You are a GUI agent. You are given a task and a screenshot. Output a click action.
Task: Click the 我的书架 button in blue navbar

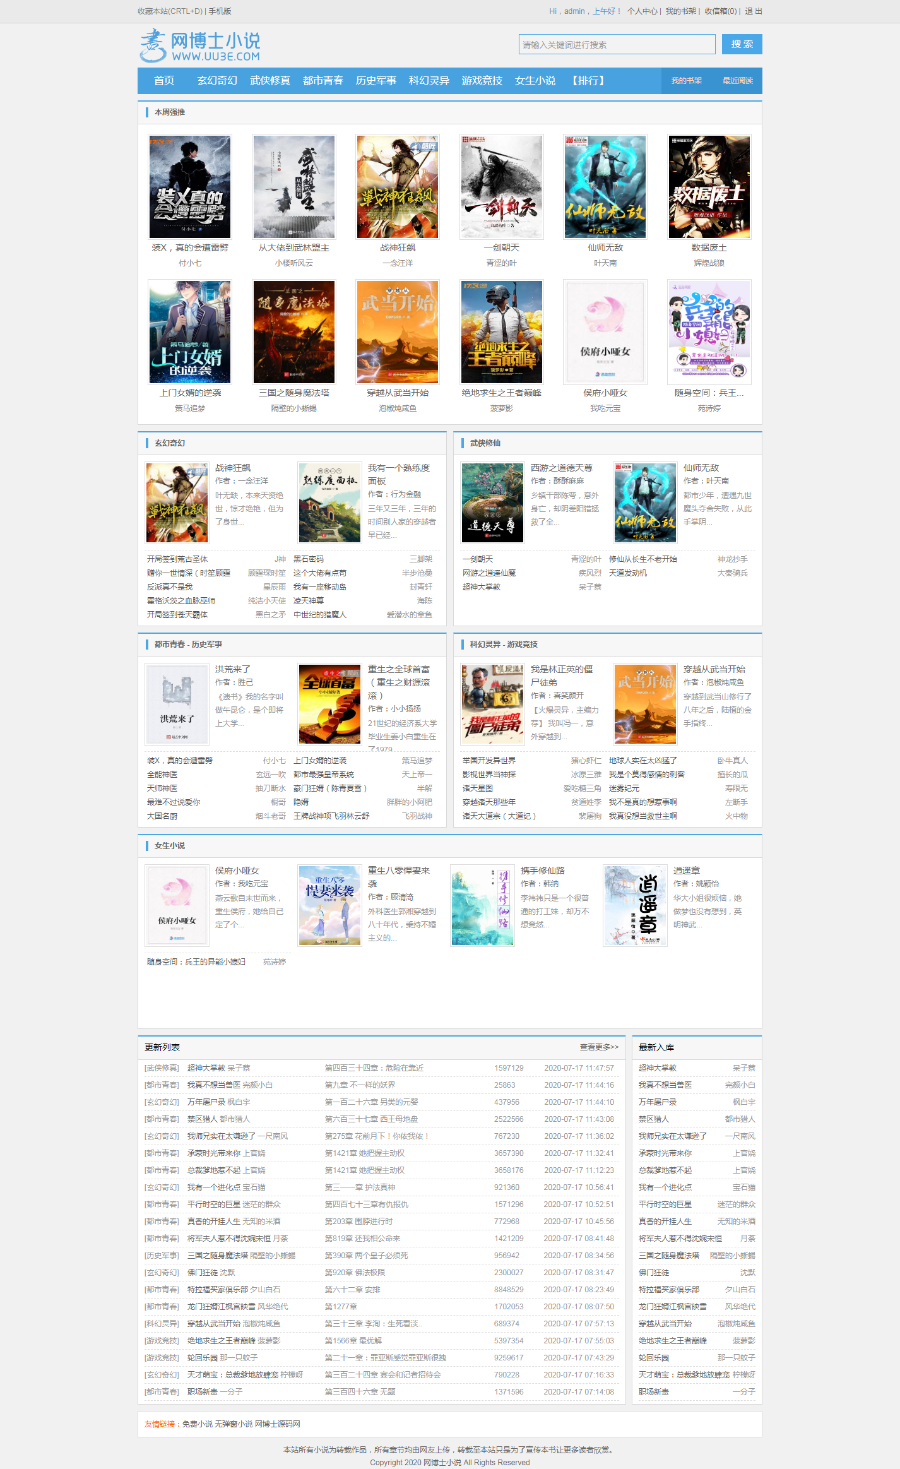coord(686,81)
